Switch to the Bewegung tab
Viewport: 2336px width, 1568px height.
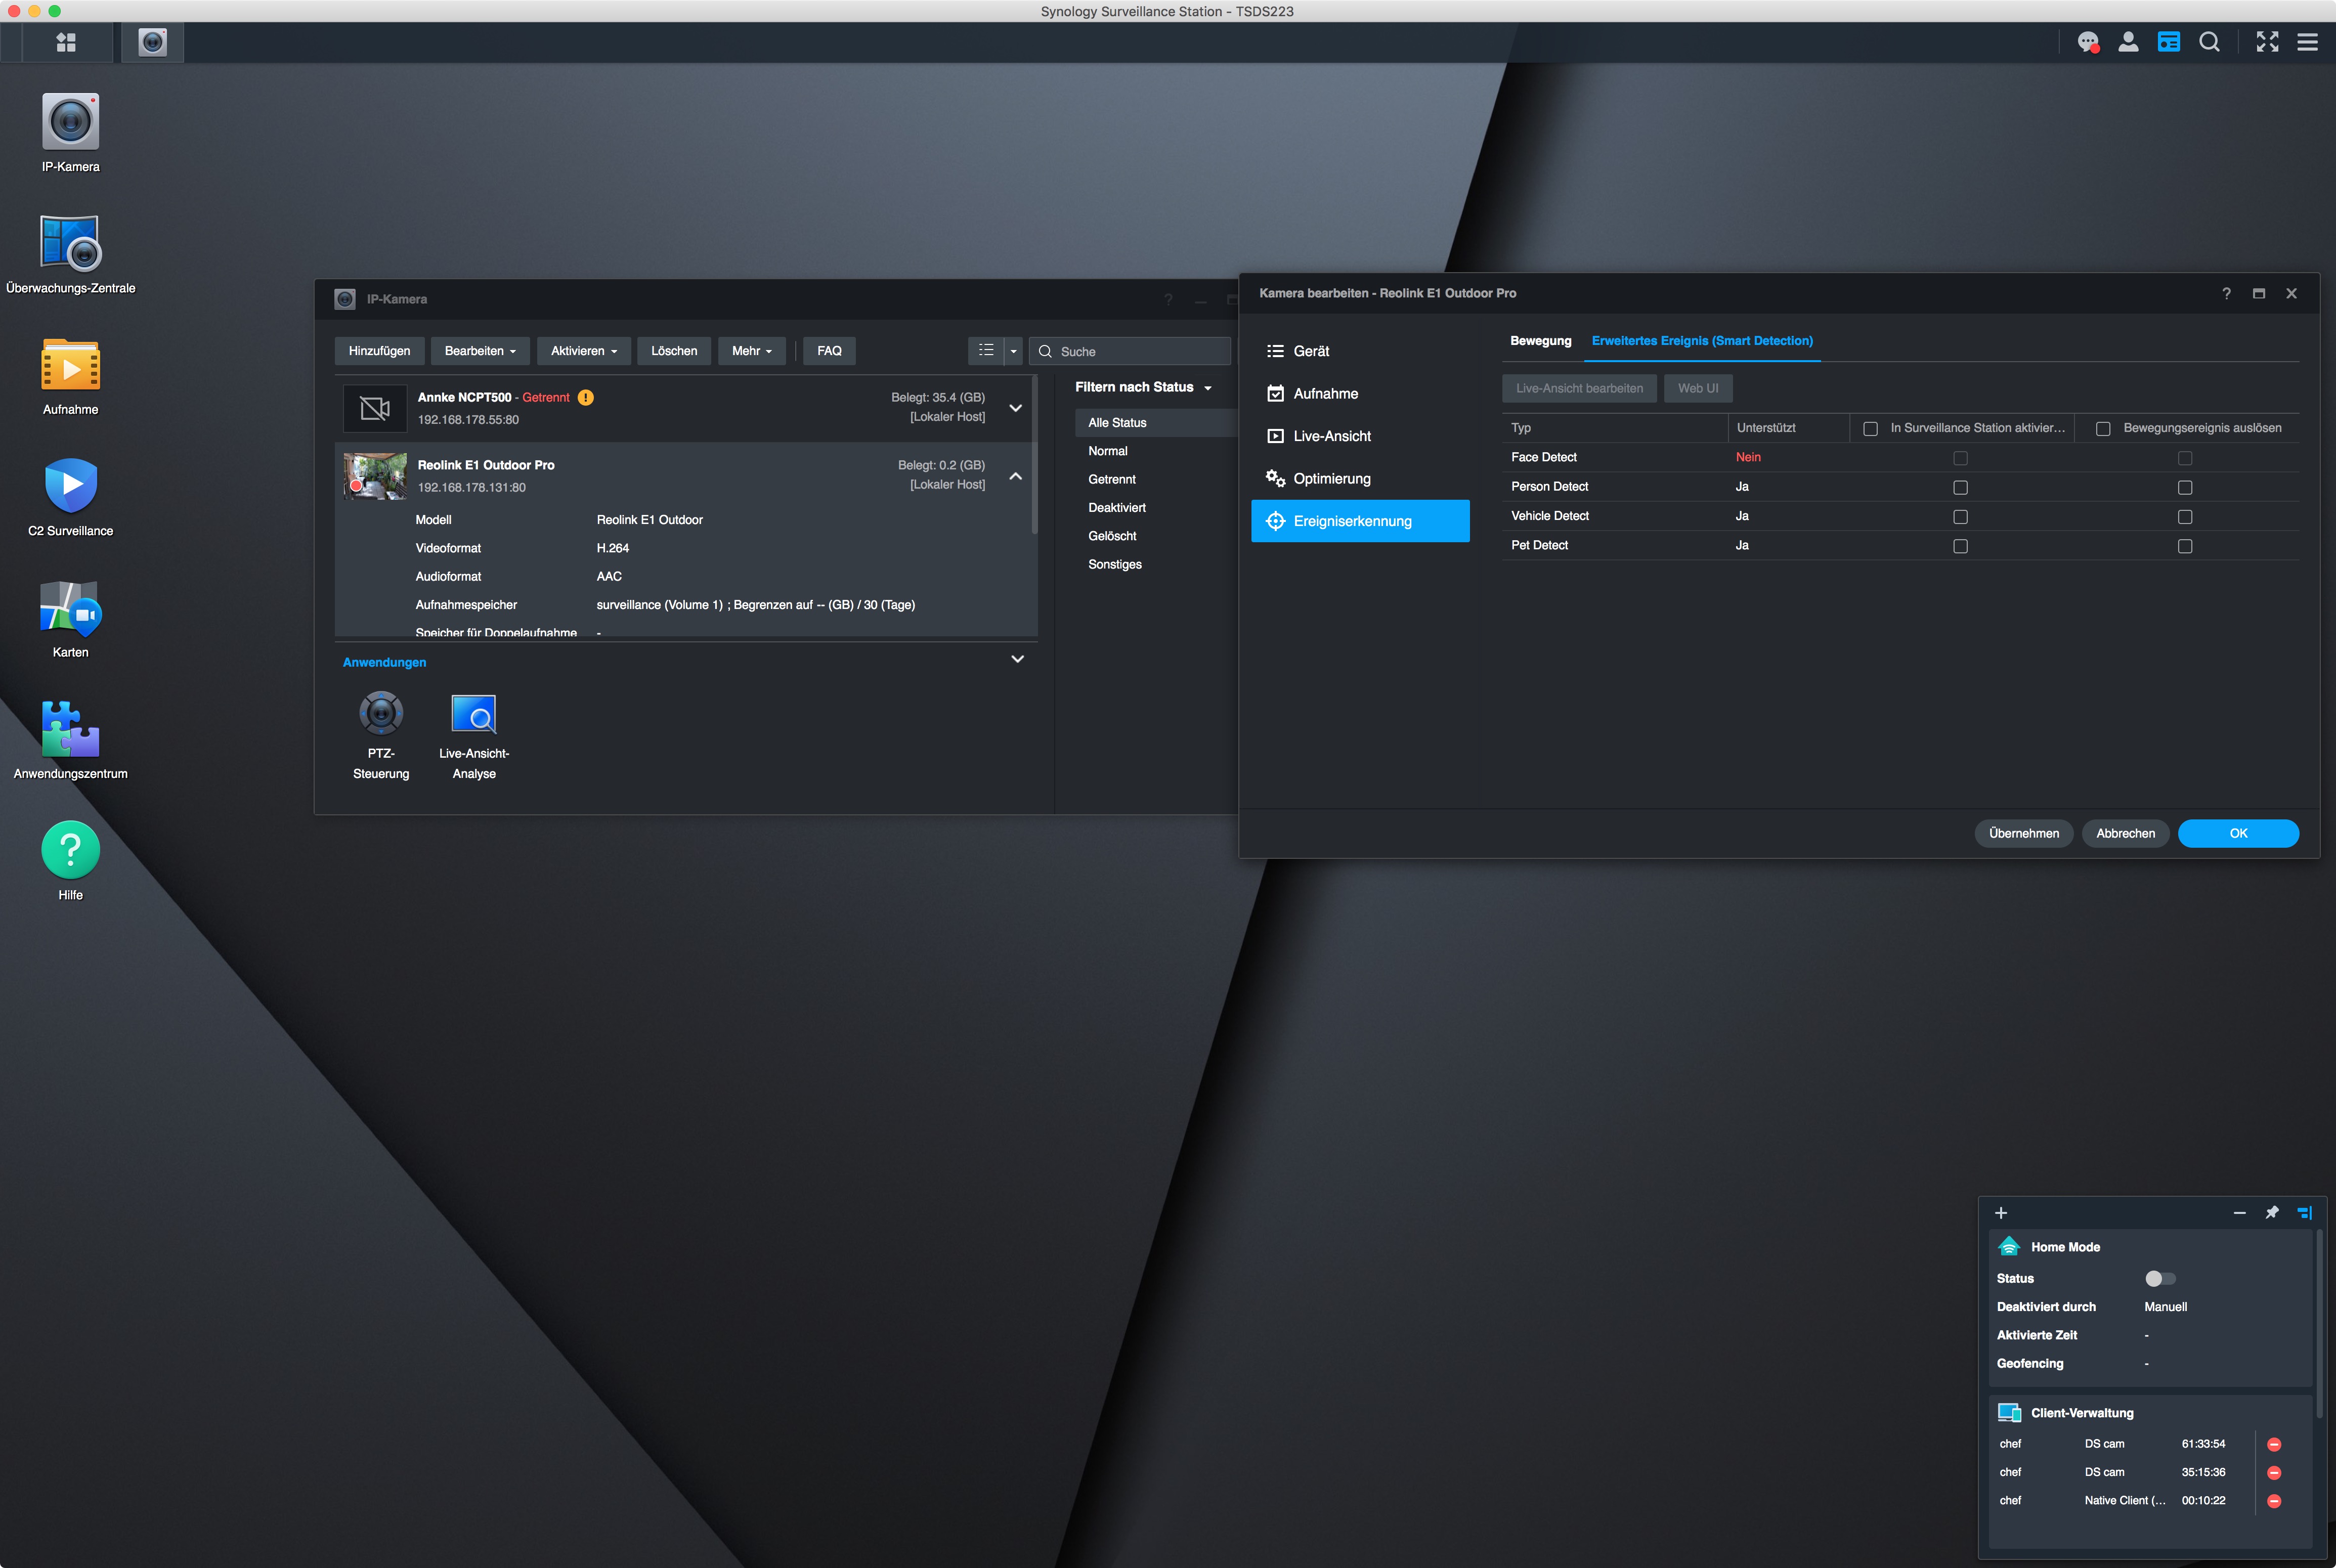(1540, 341)
